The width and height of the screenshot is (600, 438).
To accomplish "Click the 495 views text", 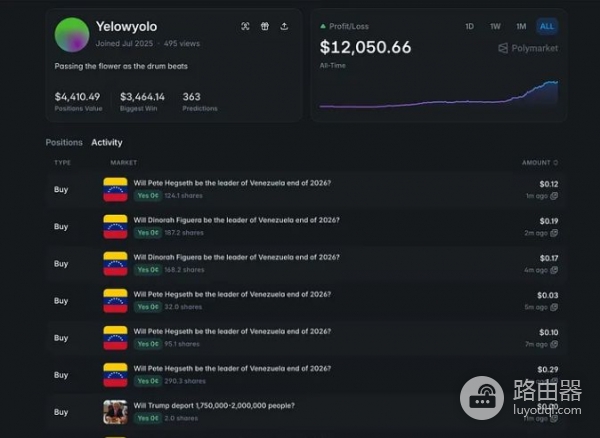I will (182, 44).
